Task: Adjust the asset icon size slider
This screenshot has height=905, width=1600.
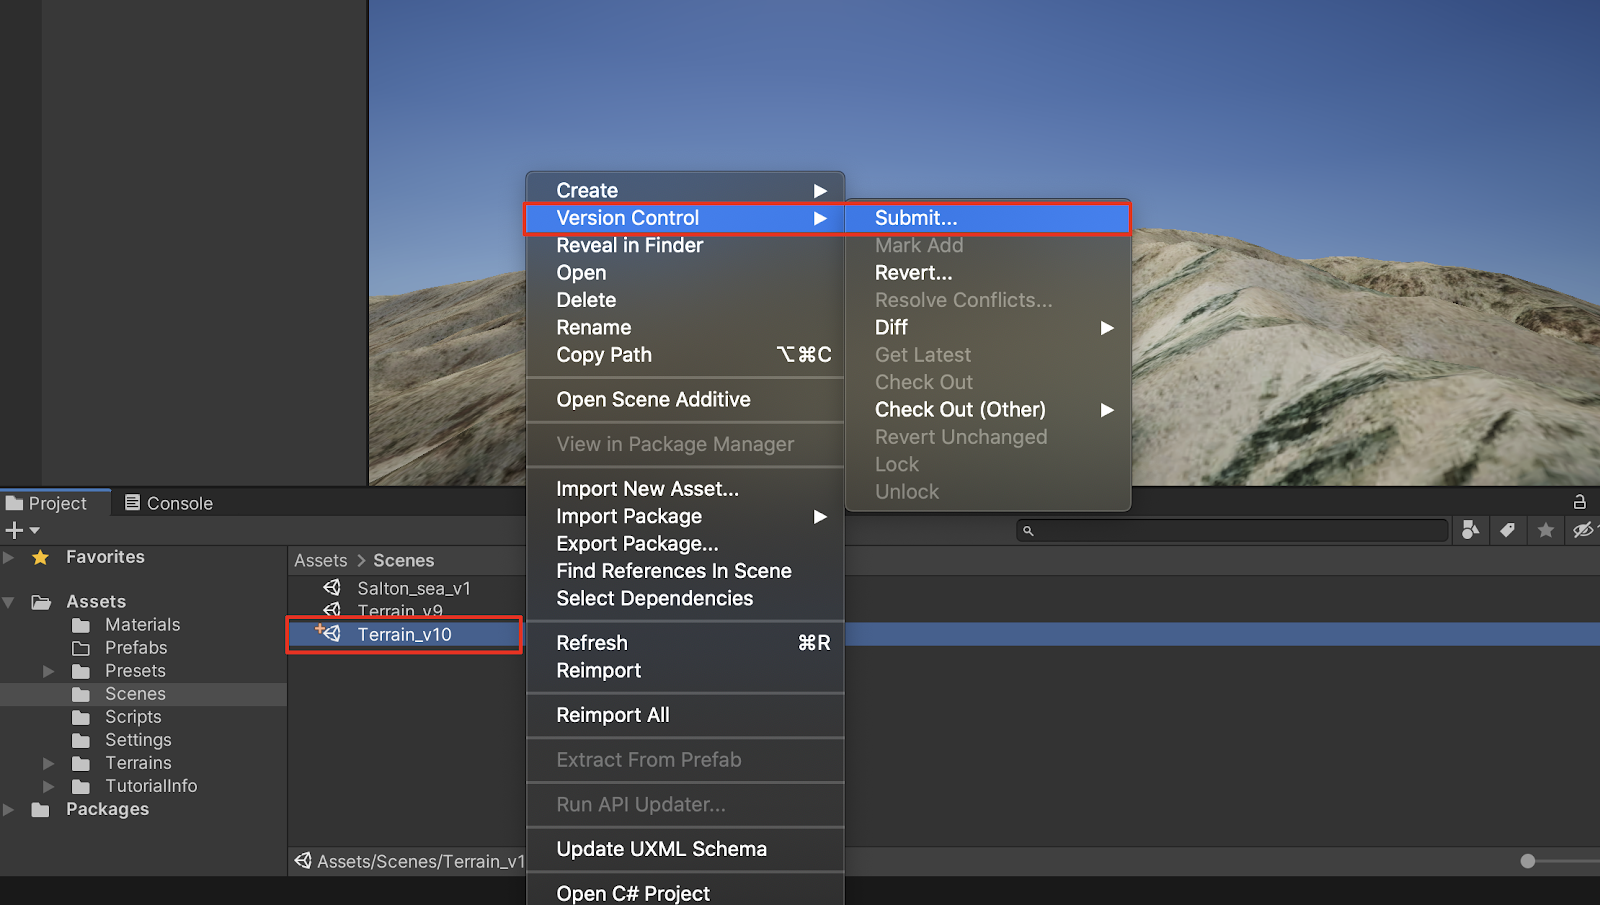Action: 1528,861
